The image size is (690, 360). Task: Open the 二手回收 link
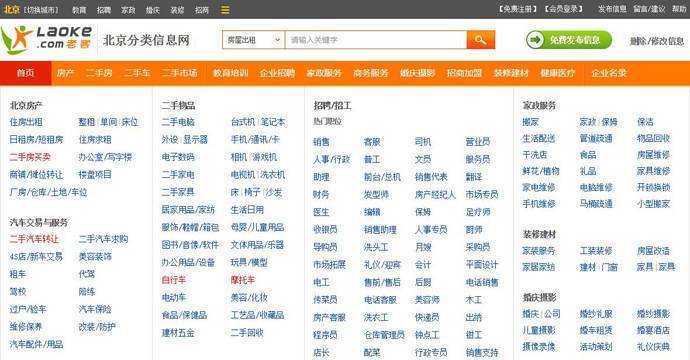[247, 333]
